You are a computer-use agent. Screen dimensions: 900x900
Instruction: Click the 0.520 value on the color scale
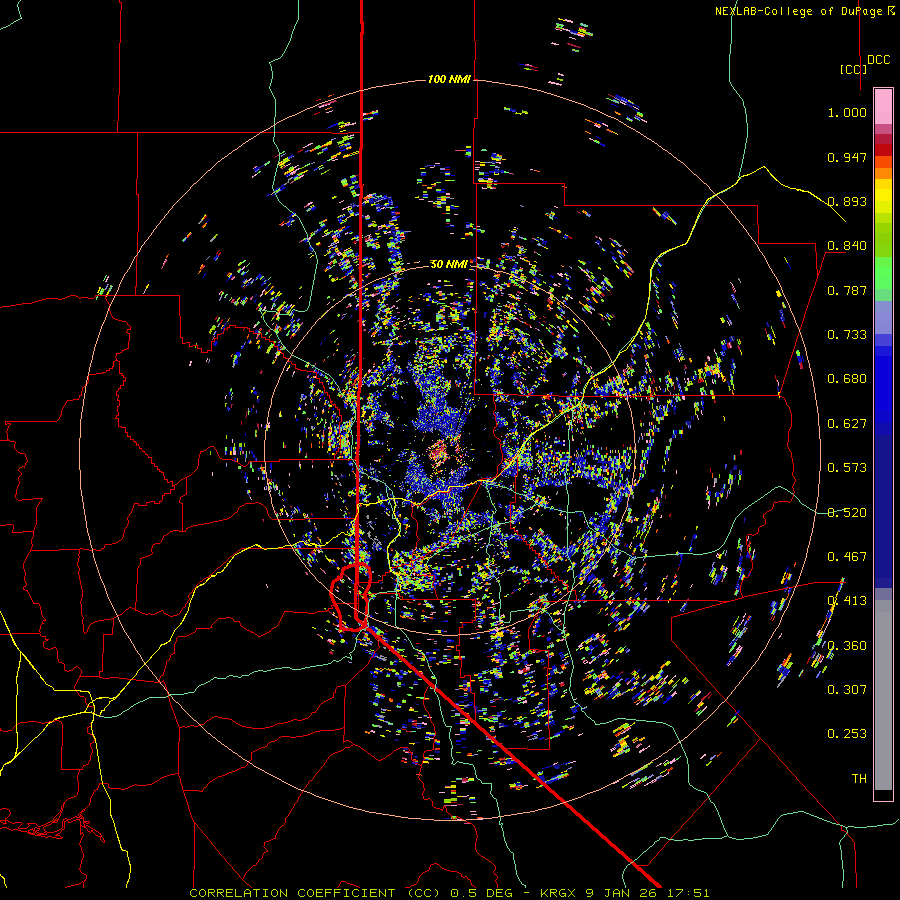pos(847,513)
